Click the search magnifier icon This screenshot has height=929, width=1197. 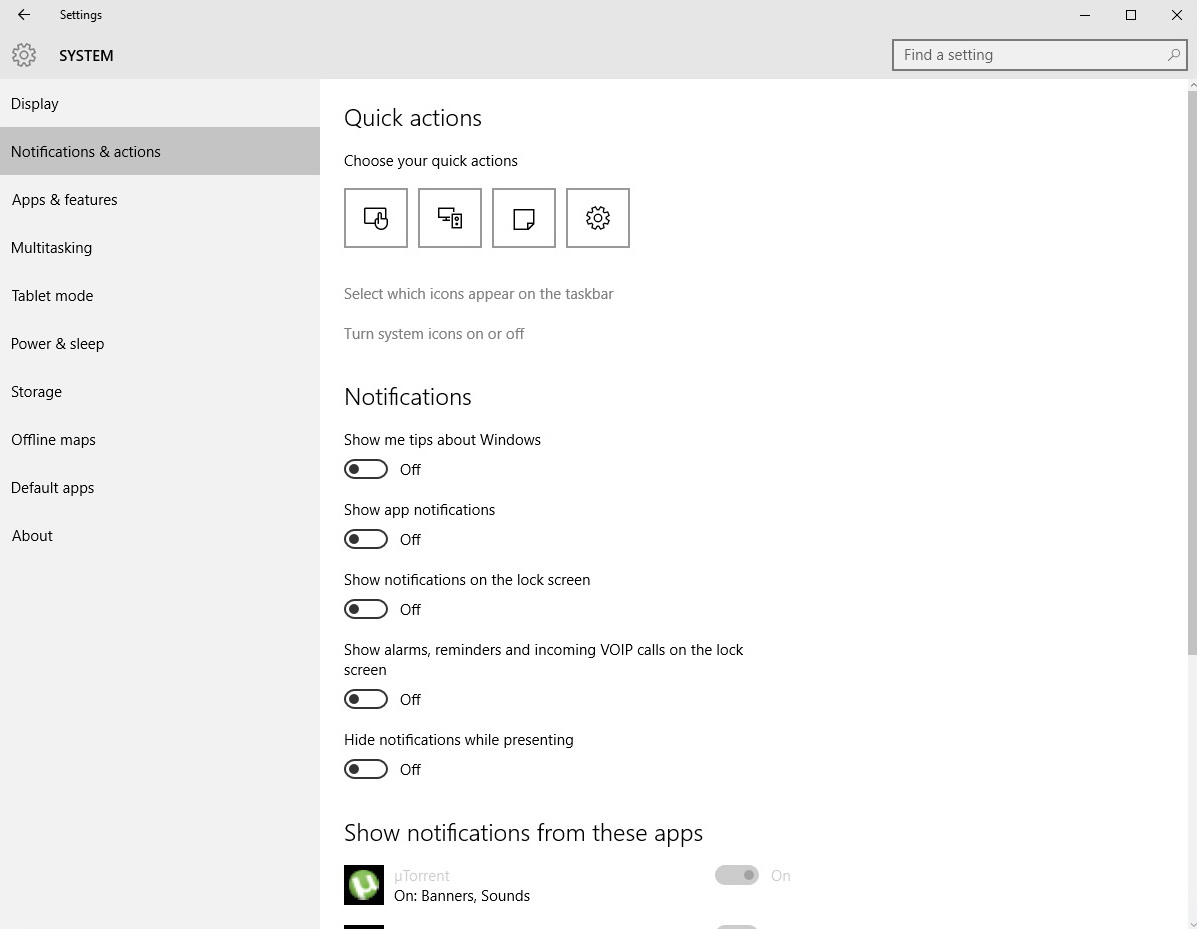(1173, 55)
